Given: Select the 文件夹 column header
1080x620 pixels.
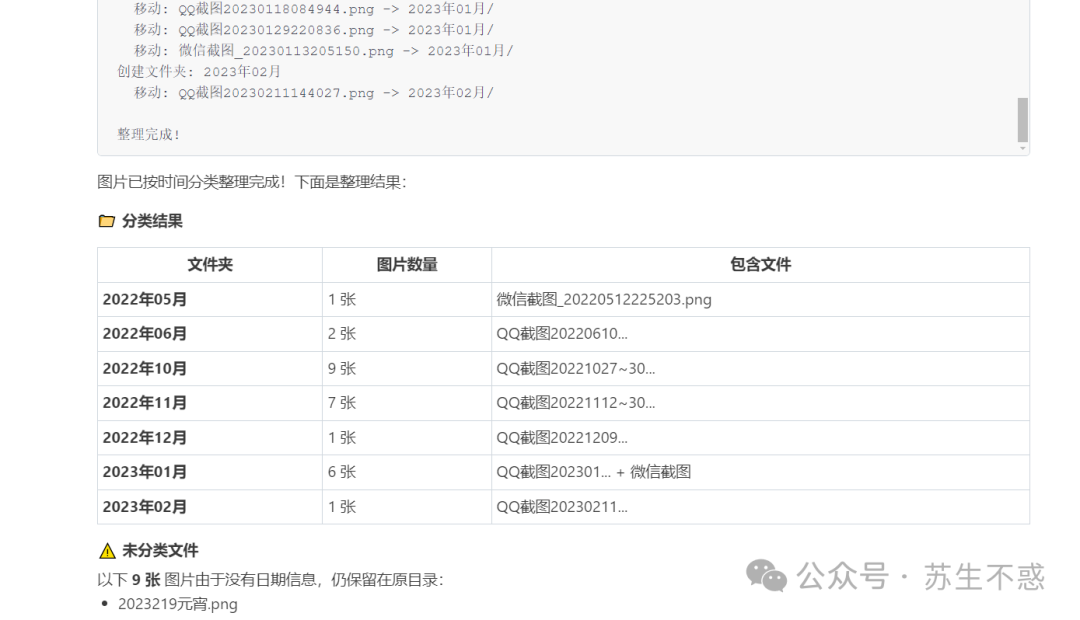Looking at the screenshot, I should click(x=210, y=265).
